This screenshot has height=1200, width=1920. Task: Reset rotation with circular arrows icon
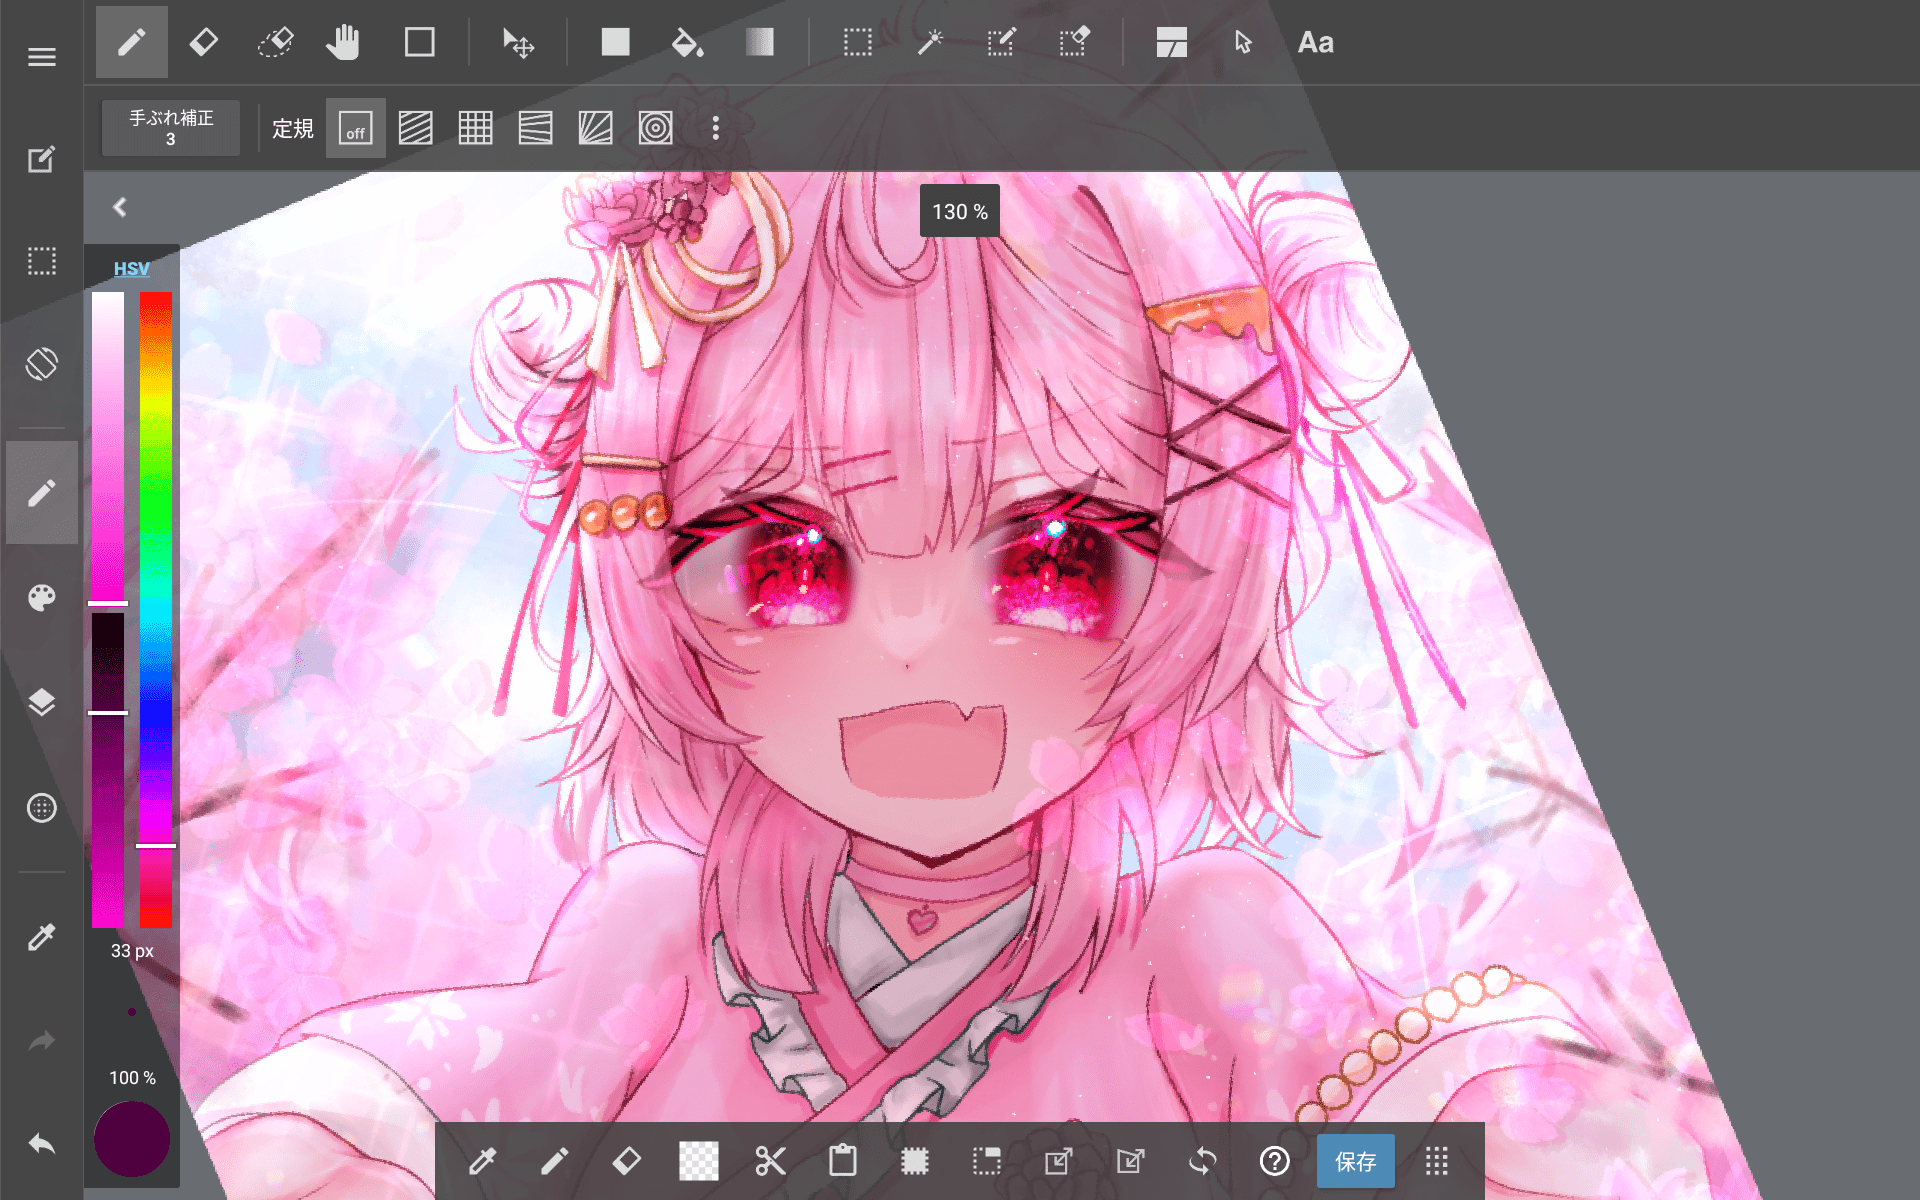[1202, 1161]
